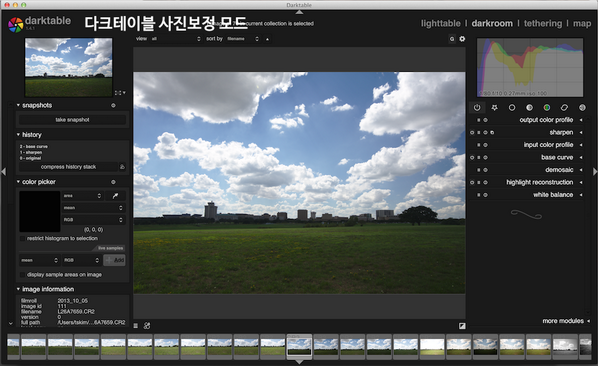Toggle the sharpen module on/off
The height and width of the screenshot is (366, 598).
472,133
